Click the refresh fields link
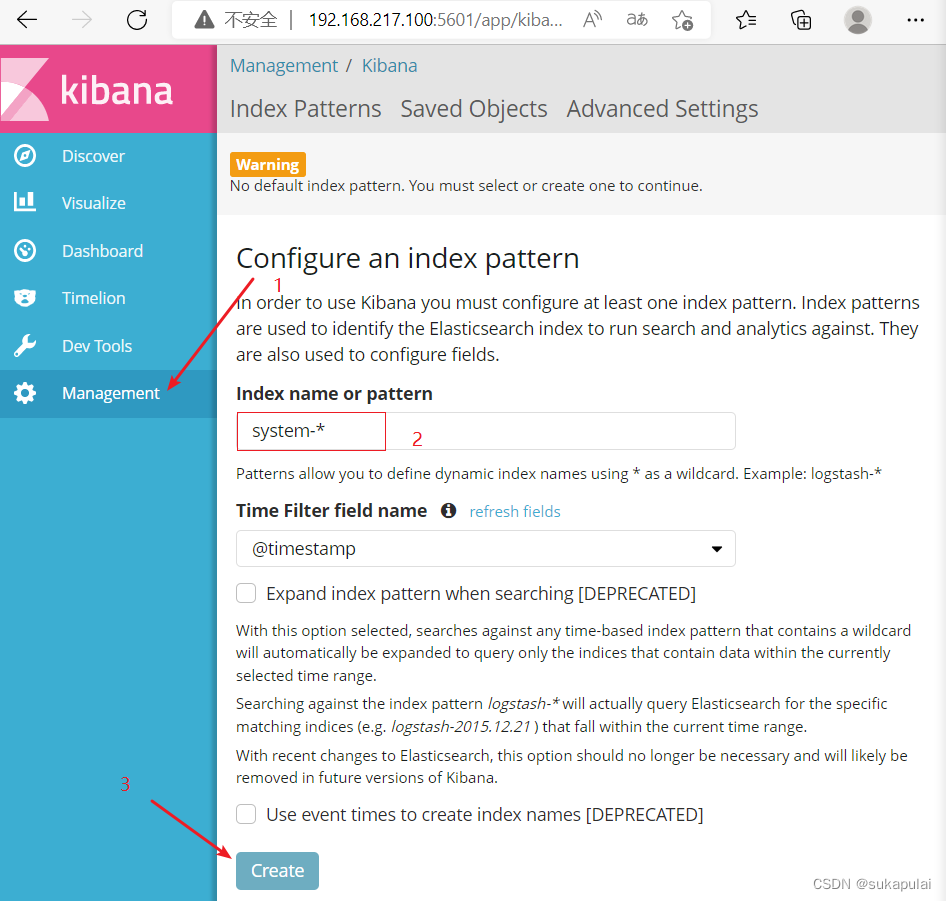Image resolution: width=946 pixels, height=901 pixels. tap(515, 511)
